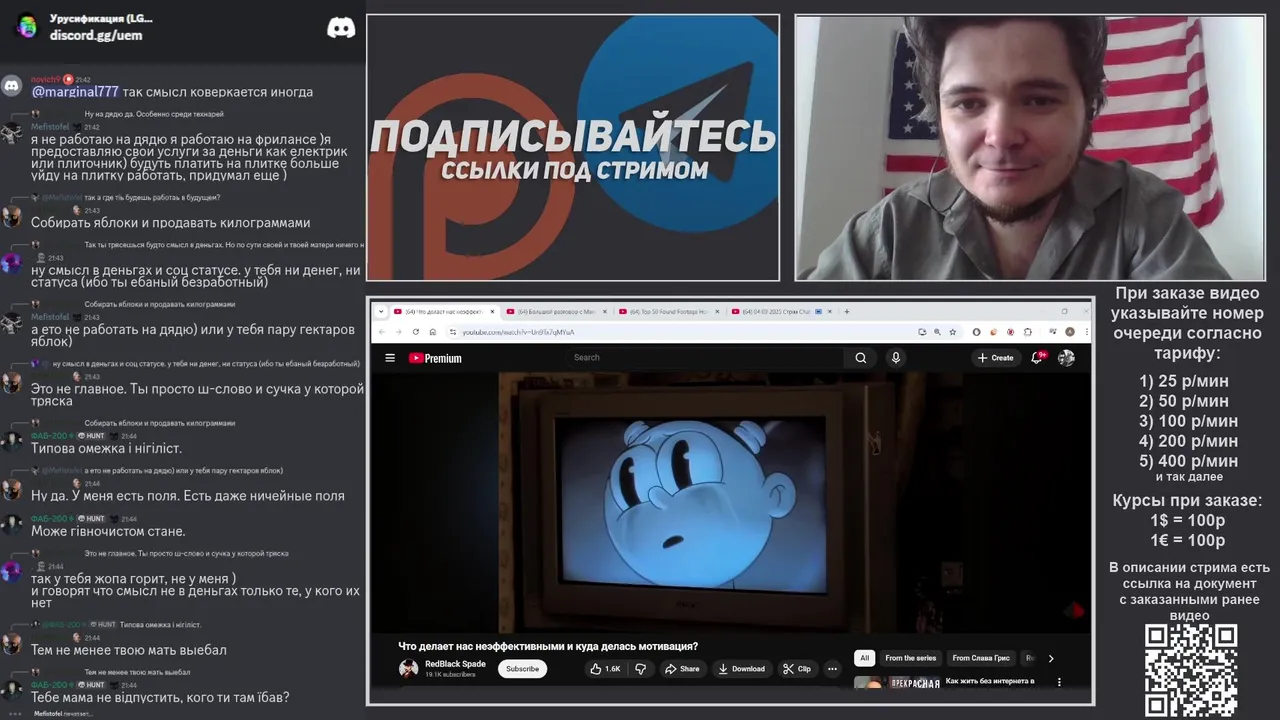Image resolution: width=1280 pixels, height=720 pixels.
Task: Dislike the video with thumbs down
Action: (641, 669)
